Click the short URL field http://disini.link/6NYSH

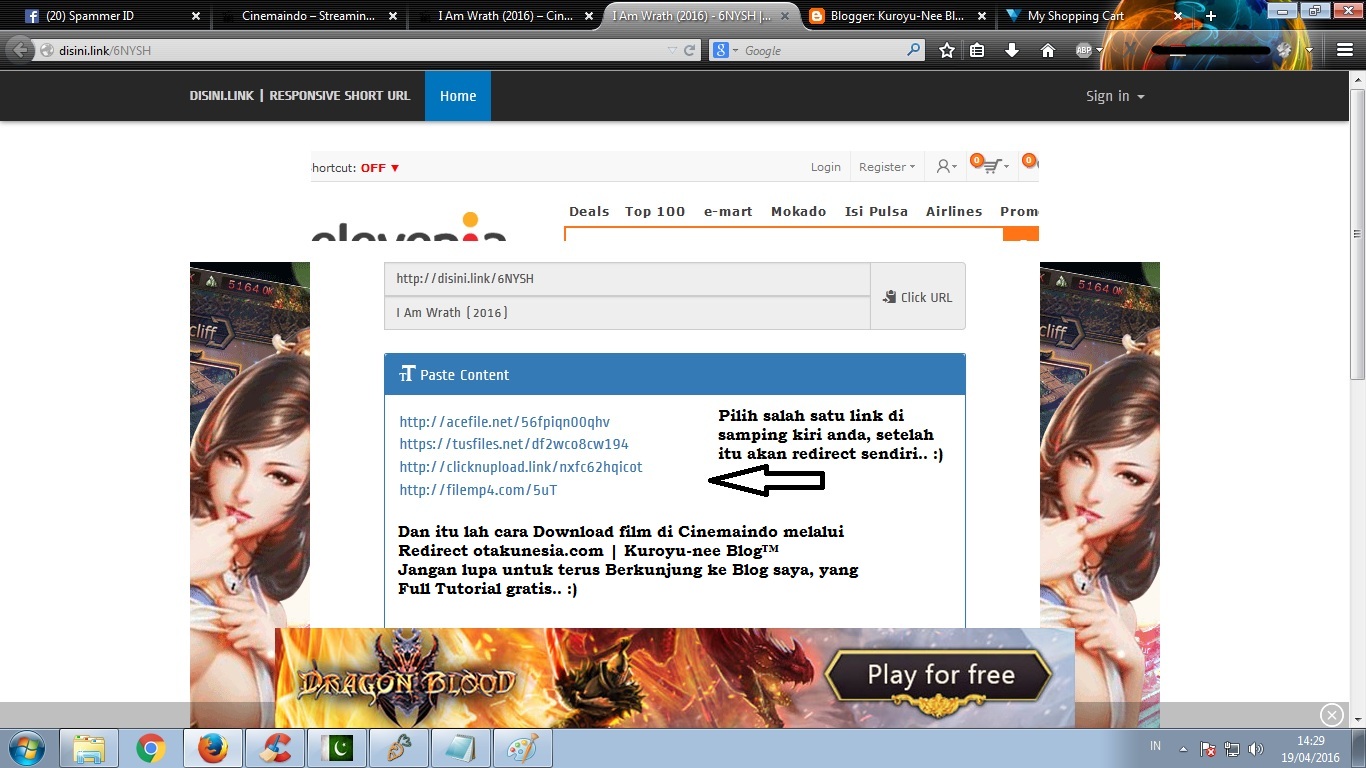coord(627,279)
